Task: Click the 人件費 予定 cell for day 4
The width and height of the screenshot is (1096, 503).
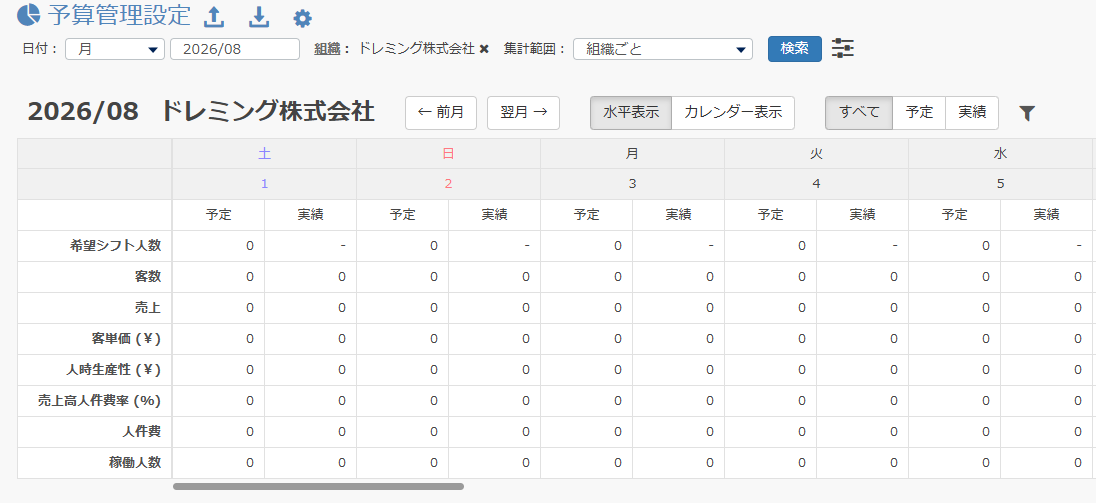Action: point(770,432)
